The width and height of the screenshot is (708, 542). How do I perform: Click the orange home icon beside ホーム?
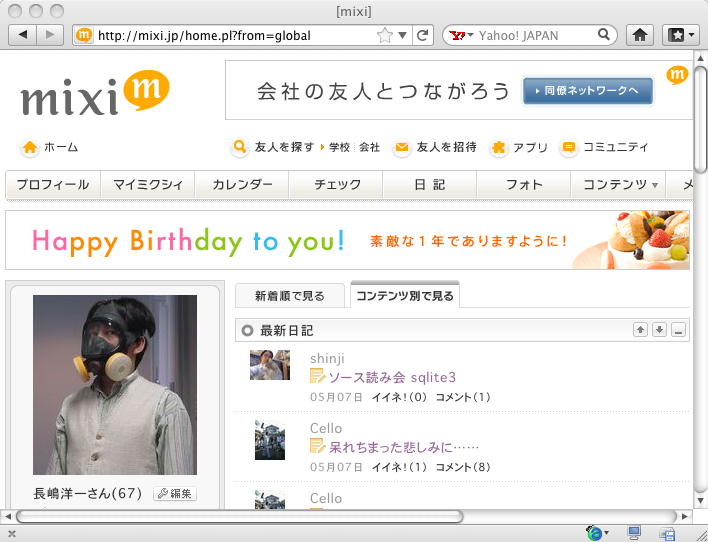[30, 148]
